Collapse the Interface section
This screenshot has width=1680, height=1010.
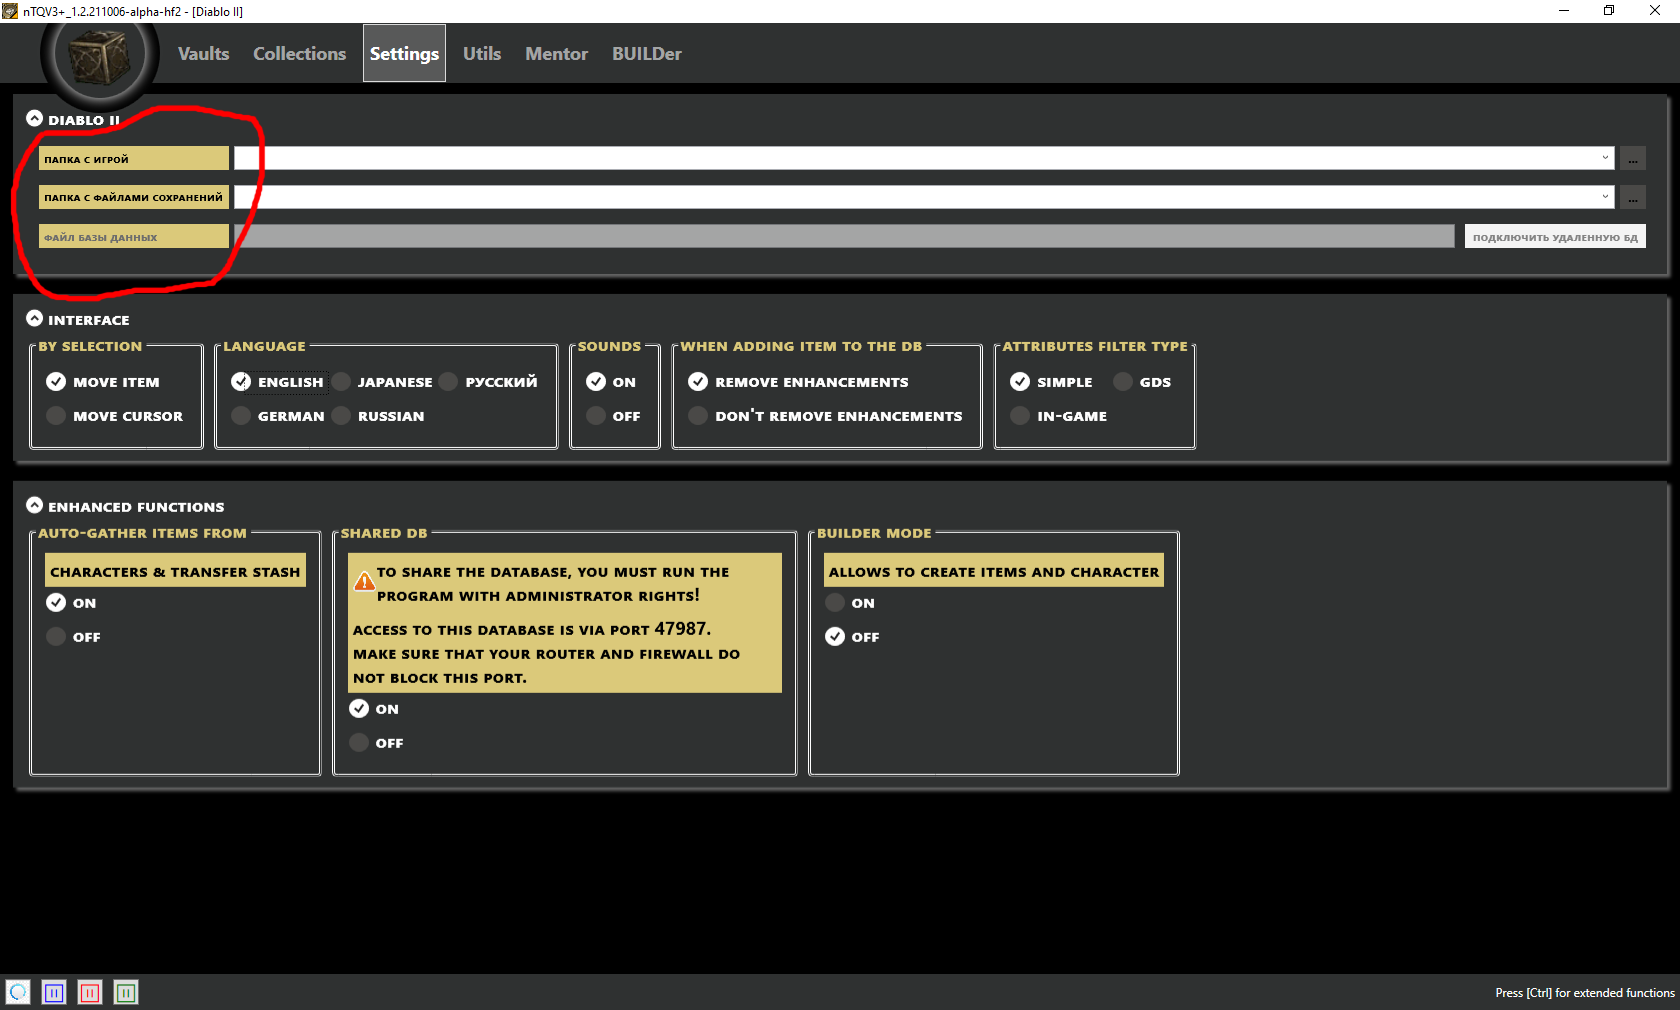35,319
